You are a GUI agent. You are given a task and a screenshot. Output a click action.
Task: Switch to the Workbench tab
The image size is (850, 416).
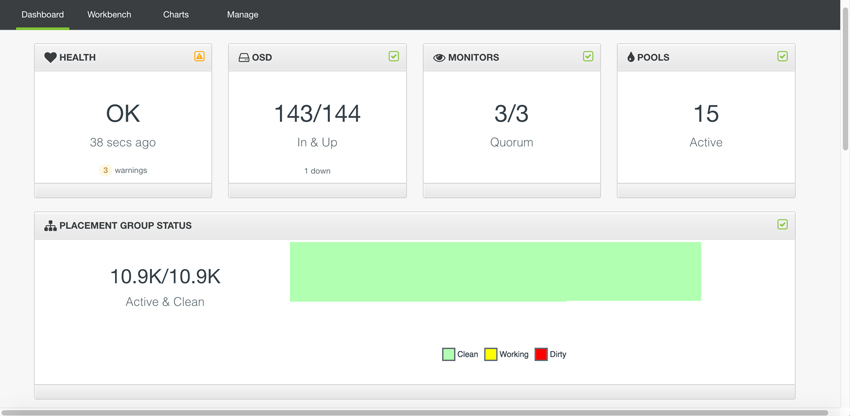pos(109,15)
